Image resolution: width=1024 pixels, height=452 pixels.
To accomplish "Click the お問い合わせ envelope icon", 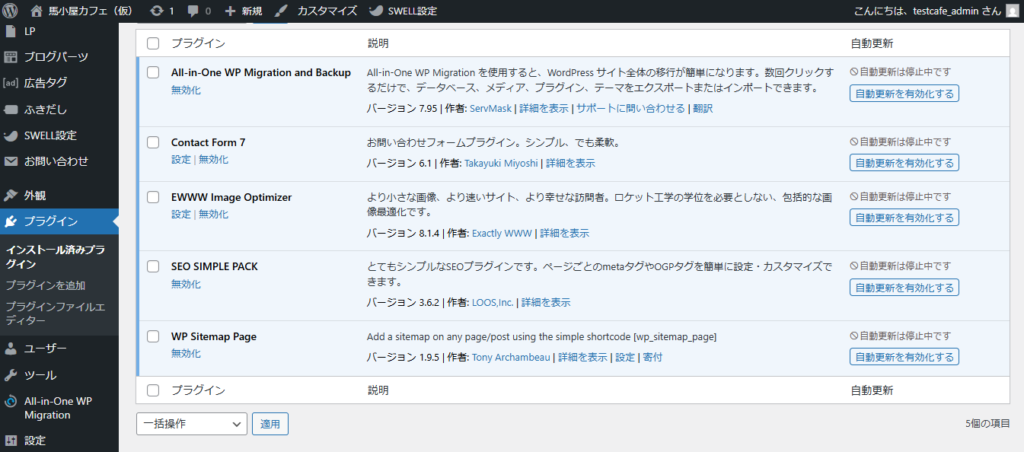I will click(x=10, y=161).
